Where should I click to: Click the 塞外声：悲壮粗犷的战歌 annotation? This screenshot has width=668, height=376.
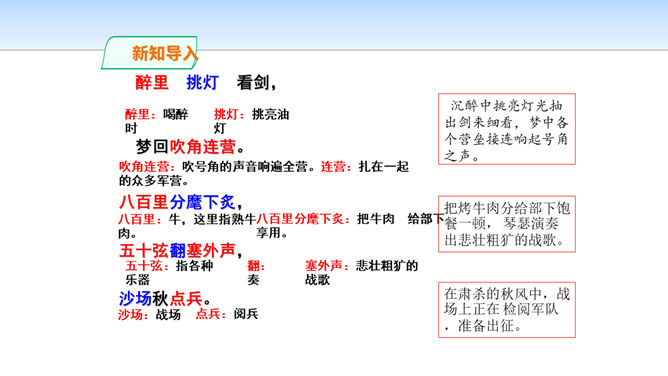tap(361, 273)
